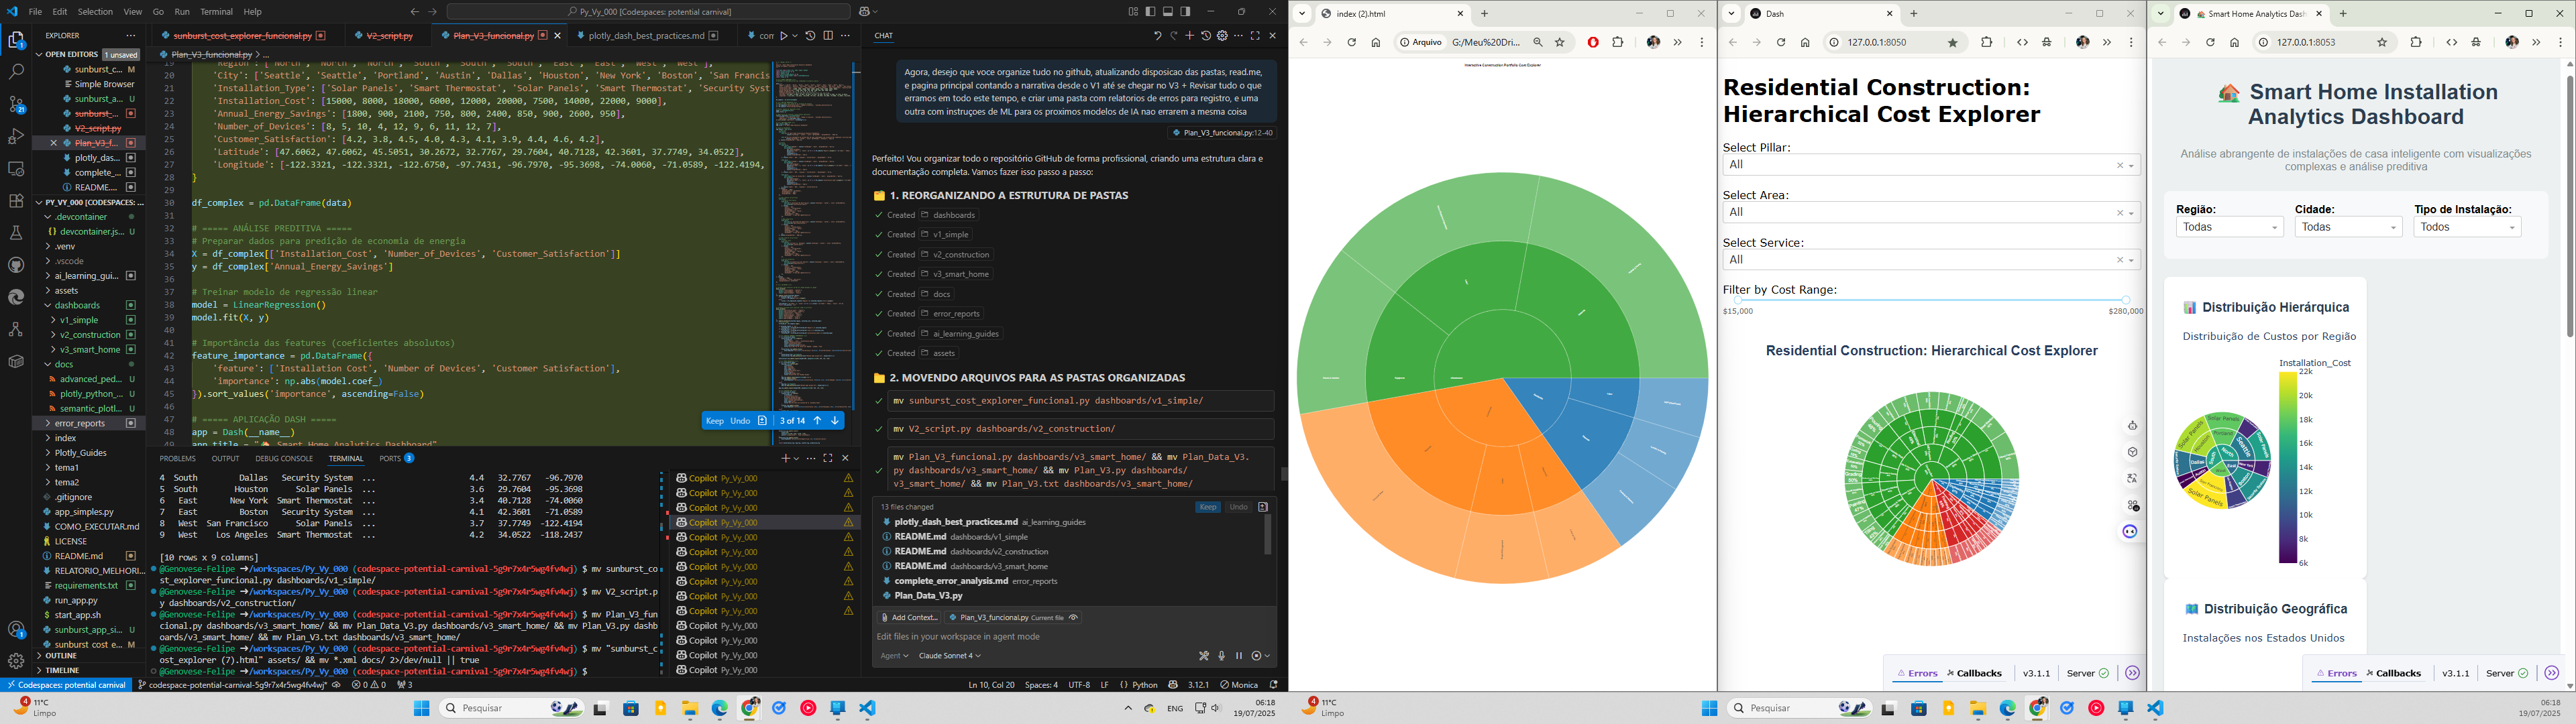2576x724 pixels.
Task: Click the Configure Tools icon in chat
Action: pyautogui.click(x=1204, y=656)
